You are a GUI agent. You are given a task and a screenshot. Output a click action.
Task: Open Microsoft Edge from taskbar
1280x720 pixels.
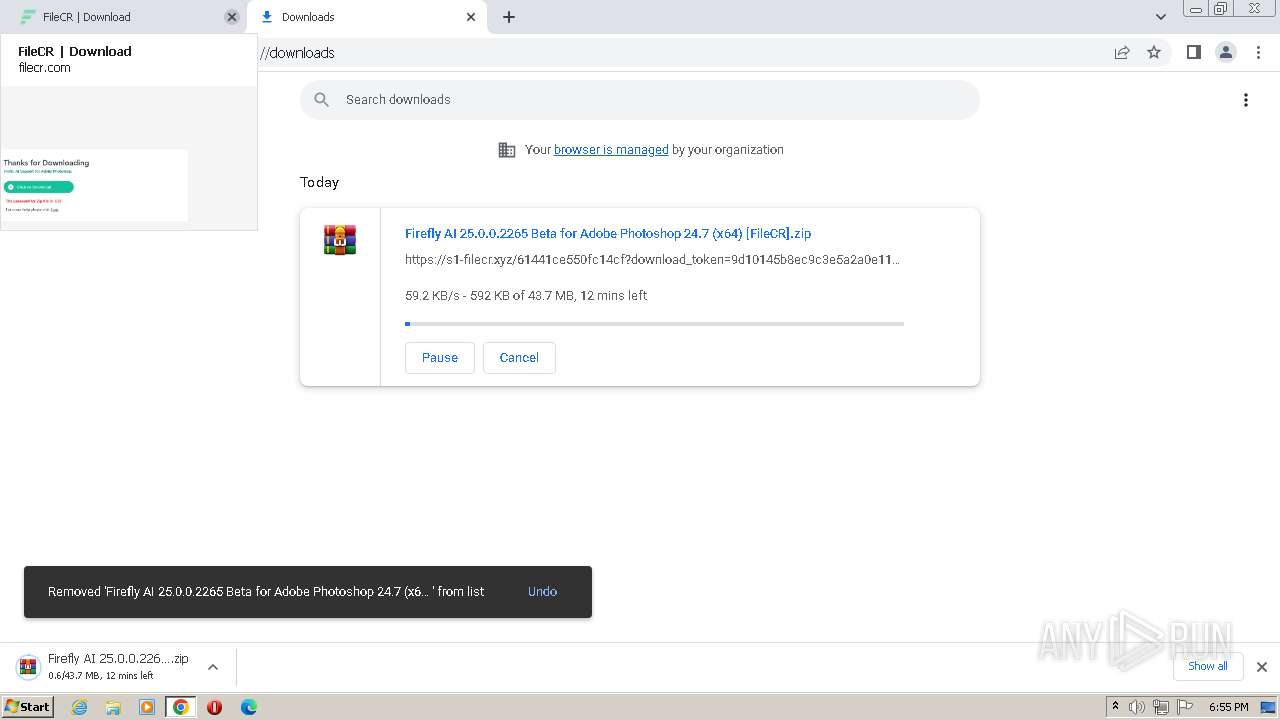[248, 707]
